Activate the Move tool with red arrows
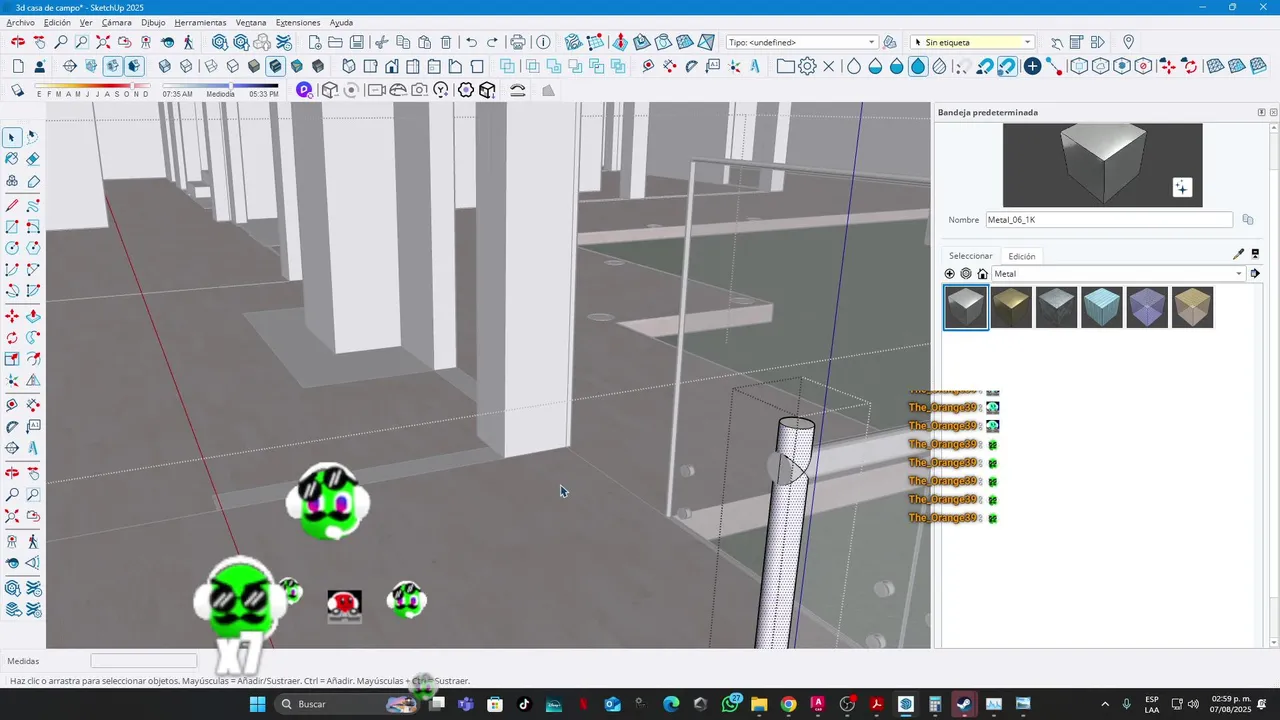 (x=12, y=316)
